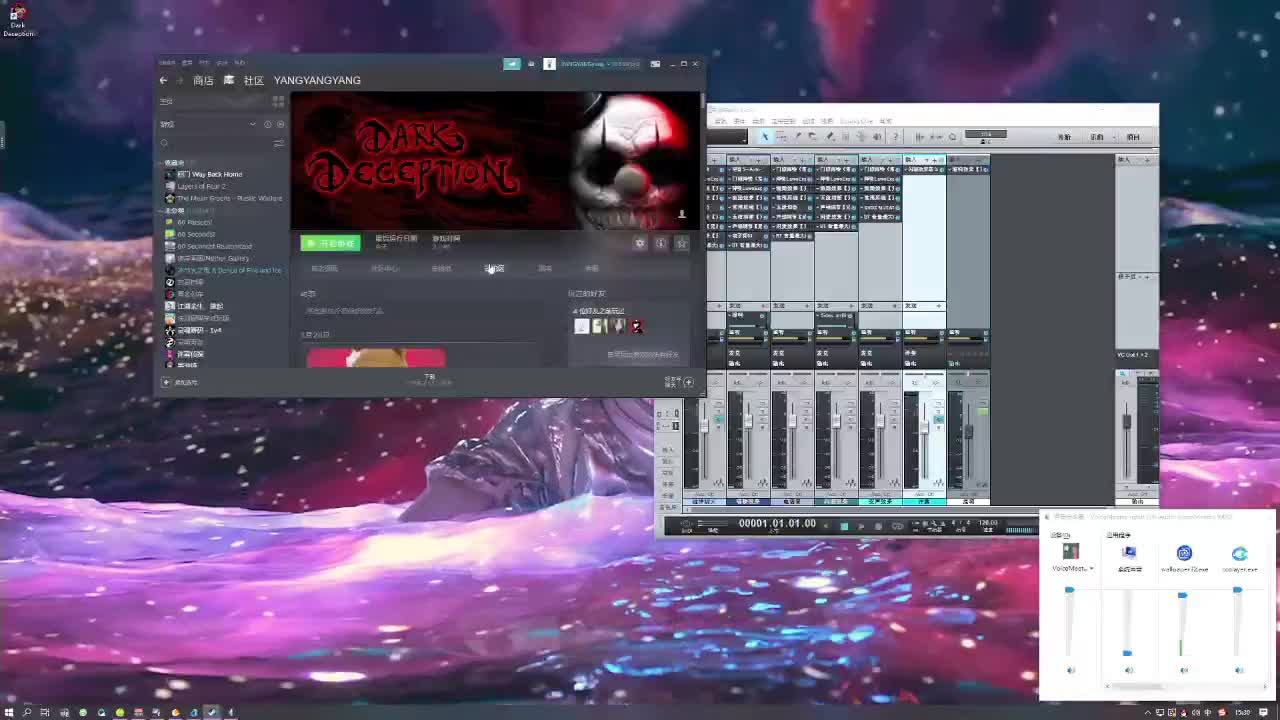Image resolution: width=1280 pixels, height=720 pixels.
Task: Click the transport time display 00001.01.01.00
Action: click(777, 524)
